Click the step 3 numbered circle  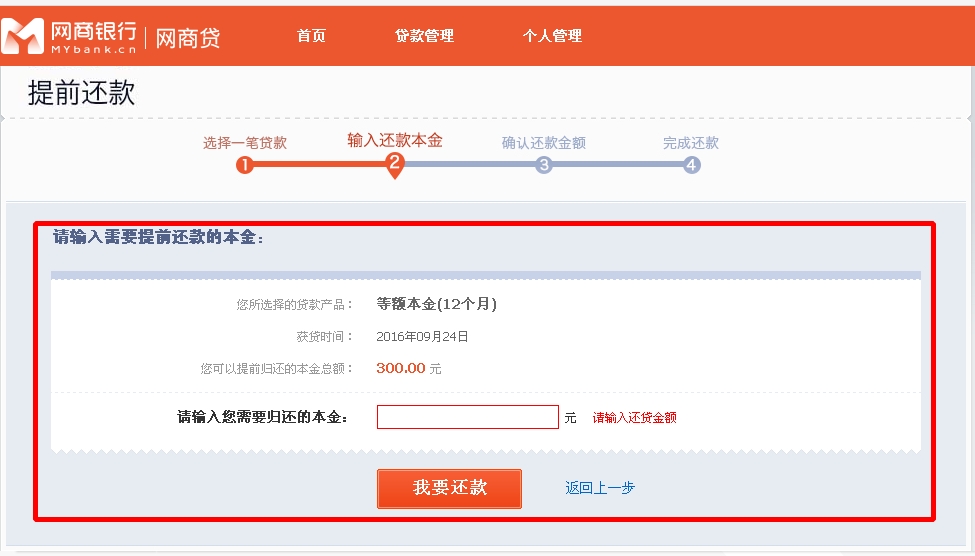click(x=544, y=165)
